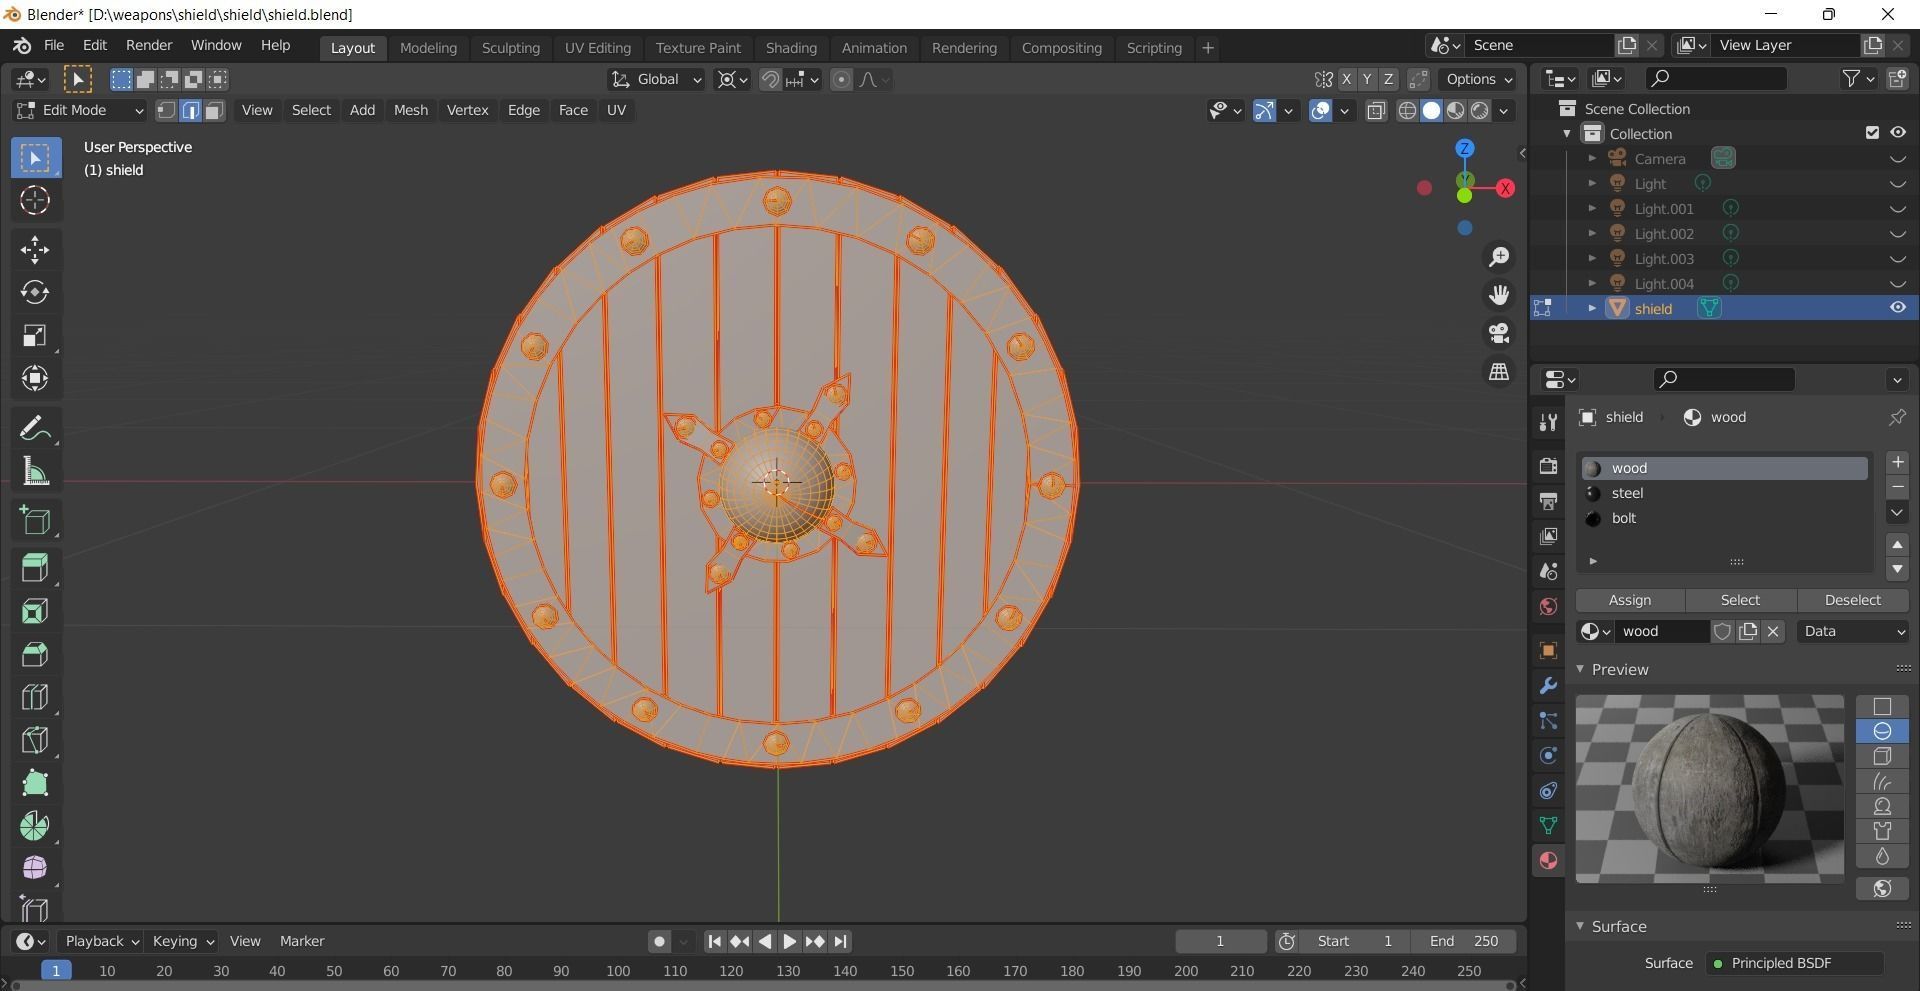This screenshot has height=991, width=1920.
Task: Open the Edit Mode dropdown
Action: (x=80, y=111)
